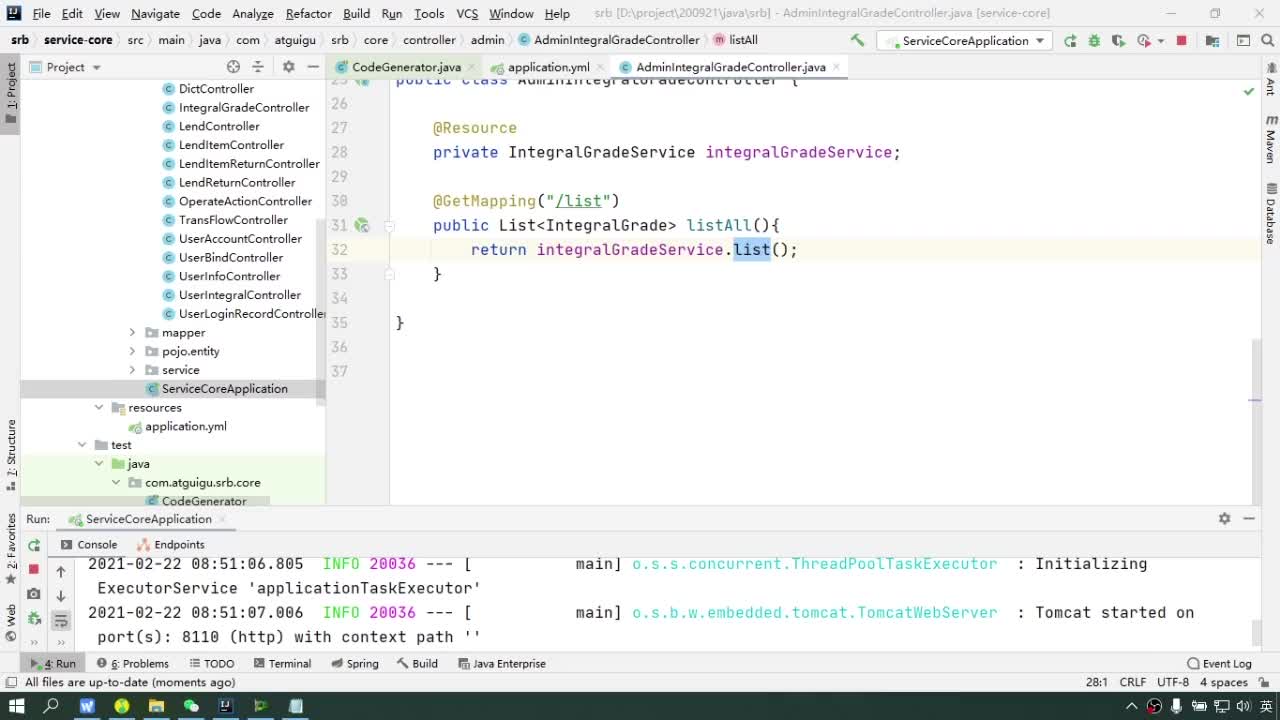Viewport: 1280px width, 720px height.
Task: Select UserAccountController in the project tree
Action: (x=240, y=239)
